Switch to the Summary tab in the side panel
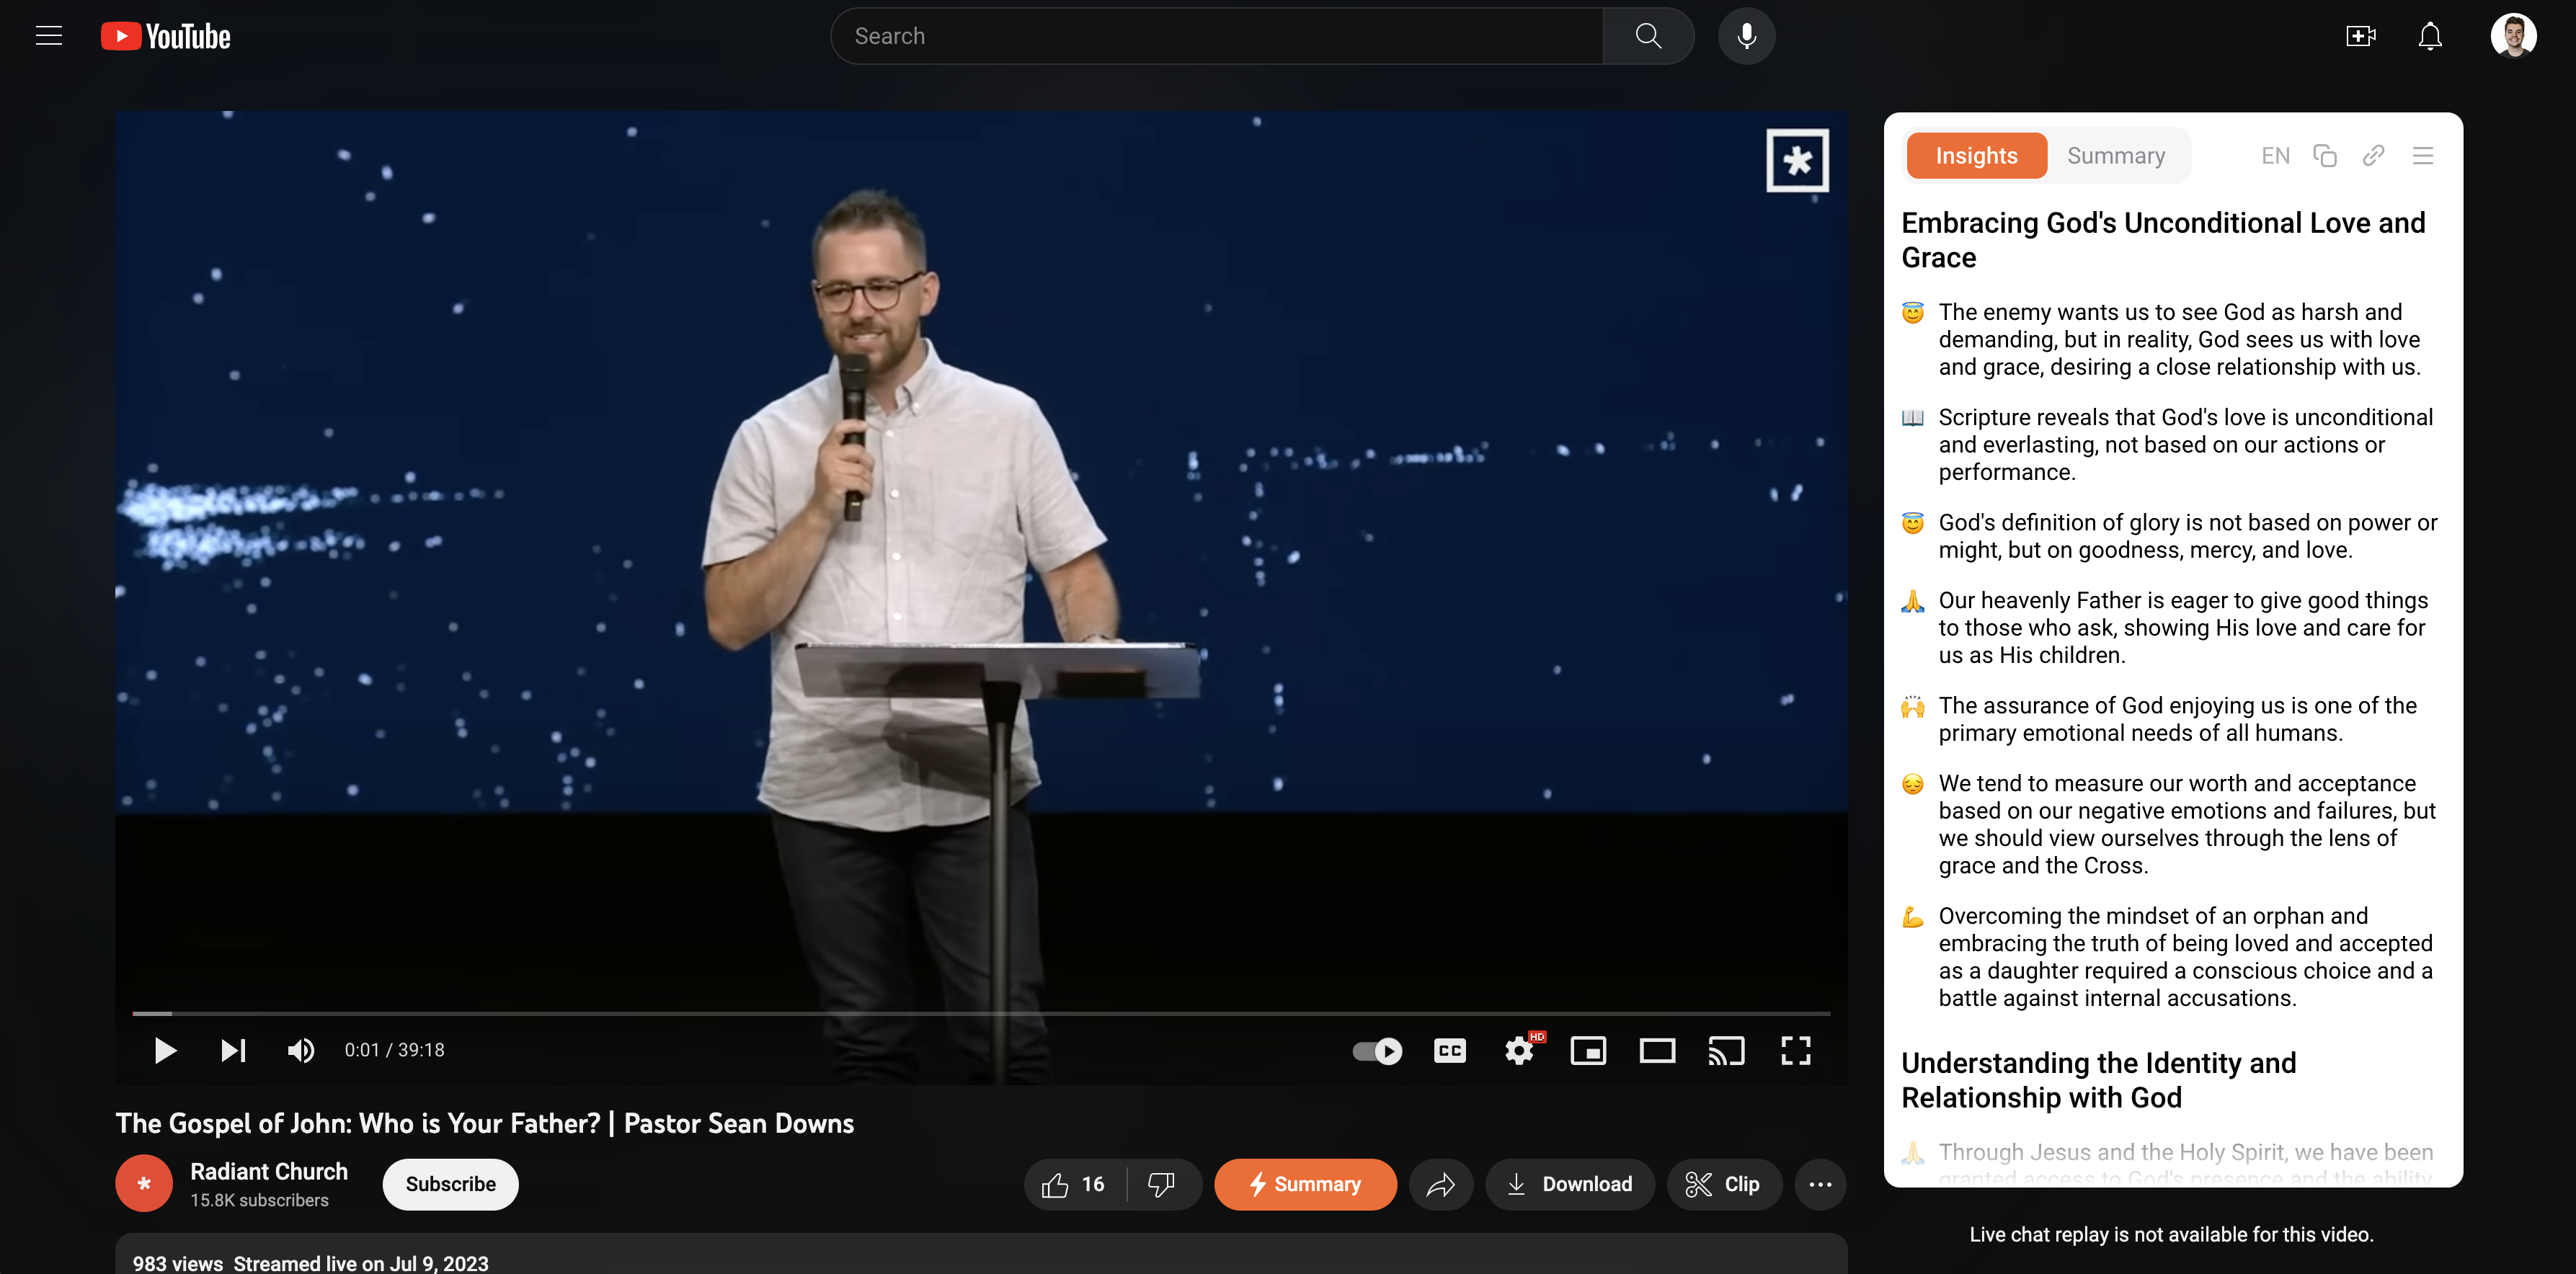The width and height of the screenshot is (2576, 1274). 2116,155
